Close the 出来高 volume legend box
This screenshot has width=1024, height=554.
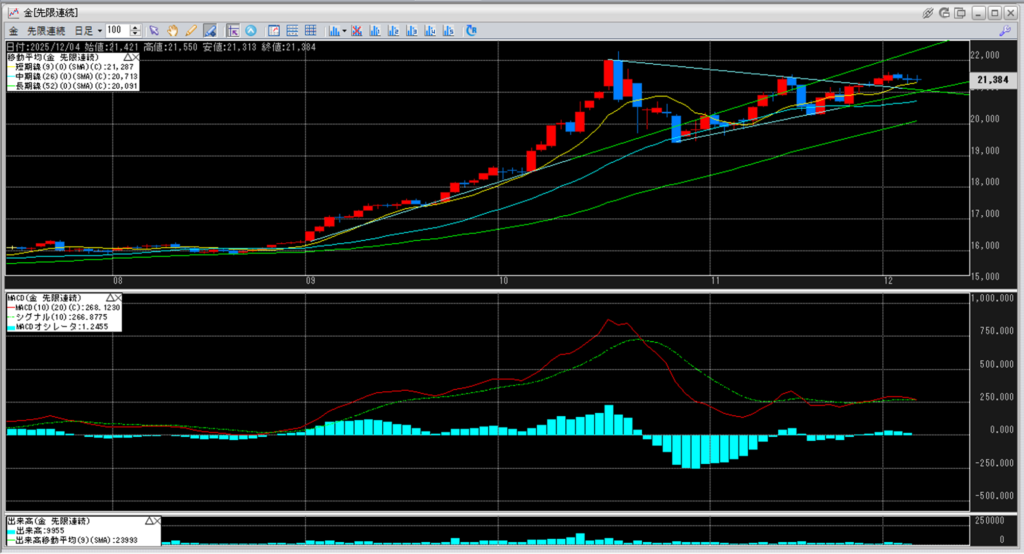(157, 522)
